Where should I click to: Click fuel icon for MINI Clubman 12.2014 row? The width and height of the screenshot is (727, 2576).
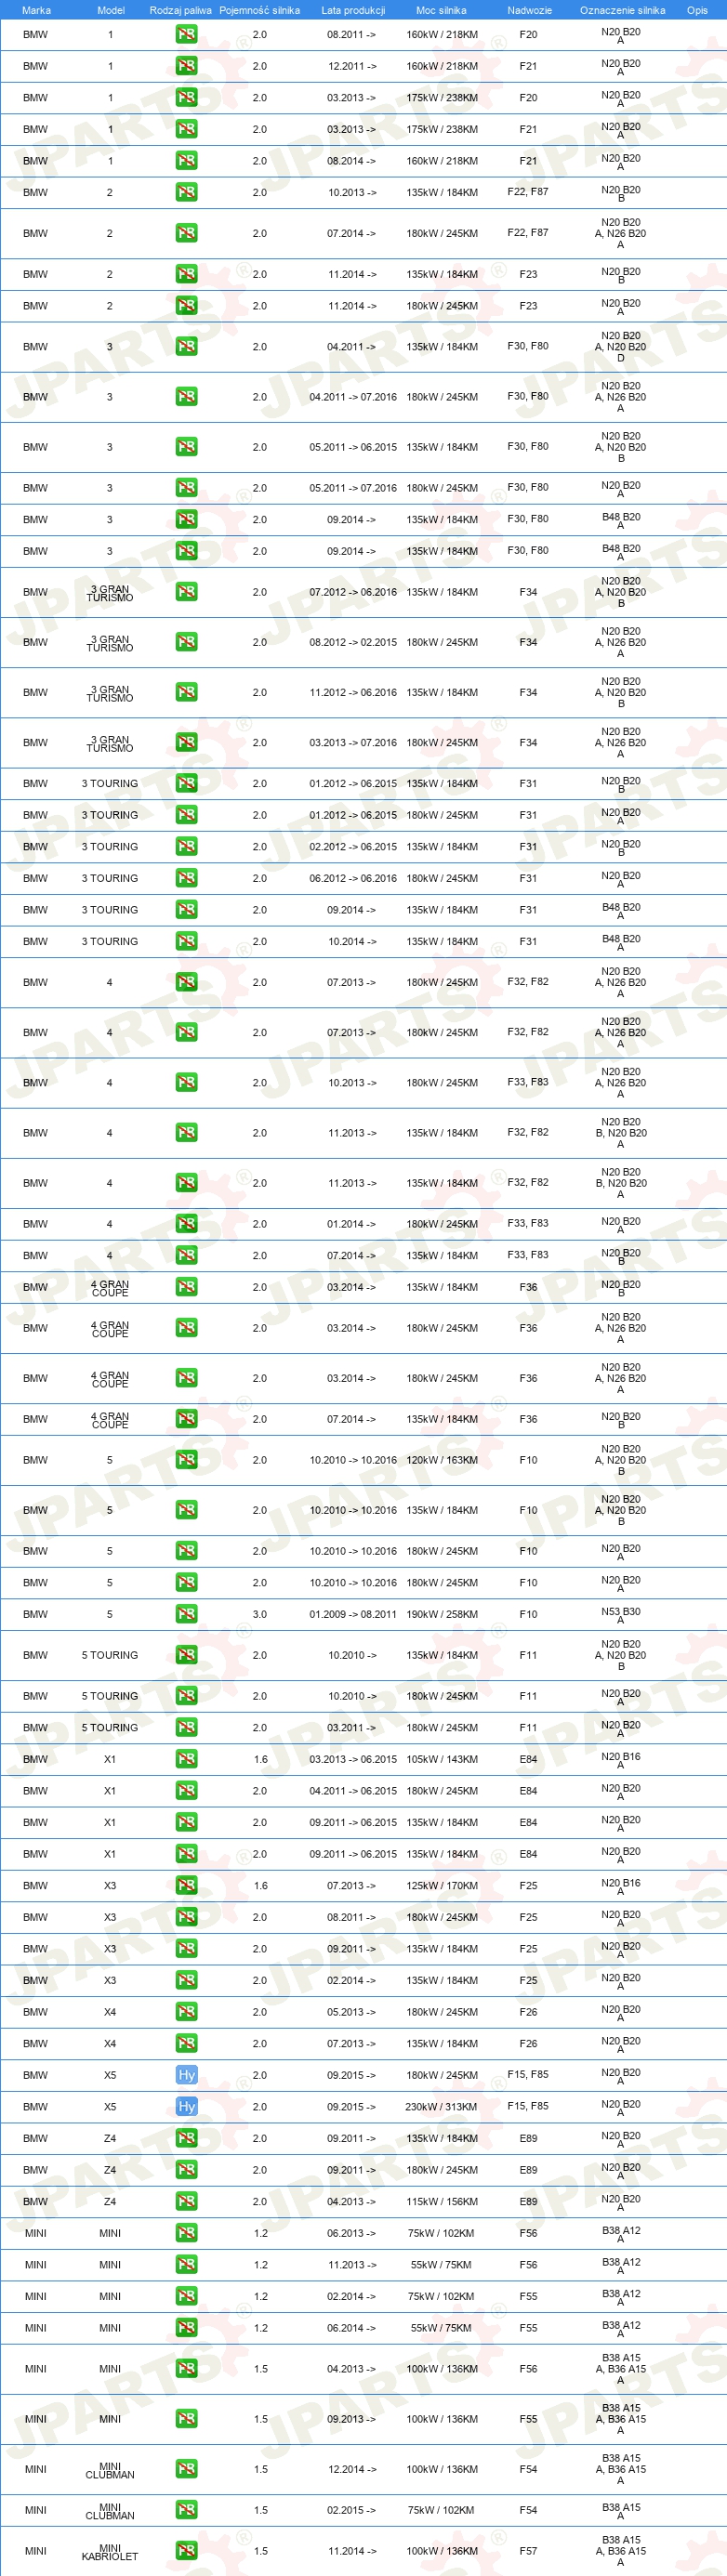pos(186,2469)
